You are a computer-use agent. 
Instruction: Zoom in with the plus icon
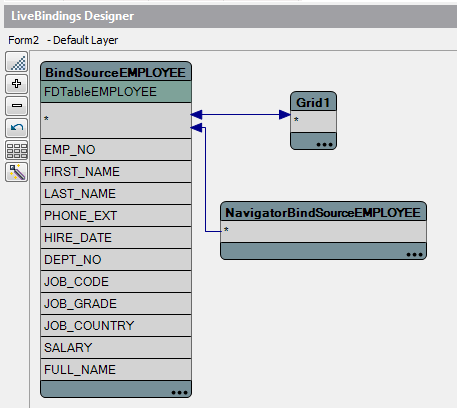click(17, 84)
